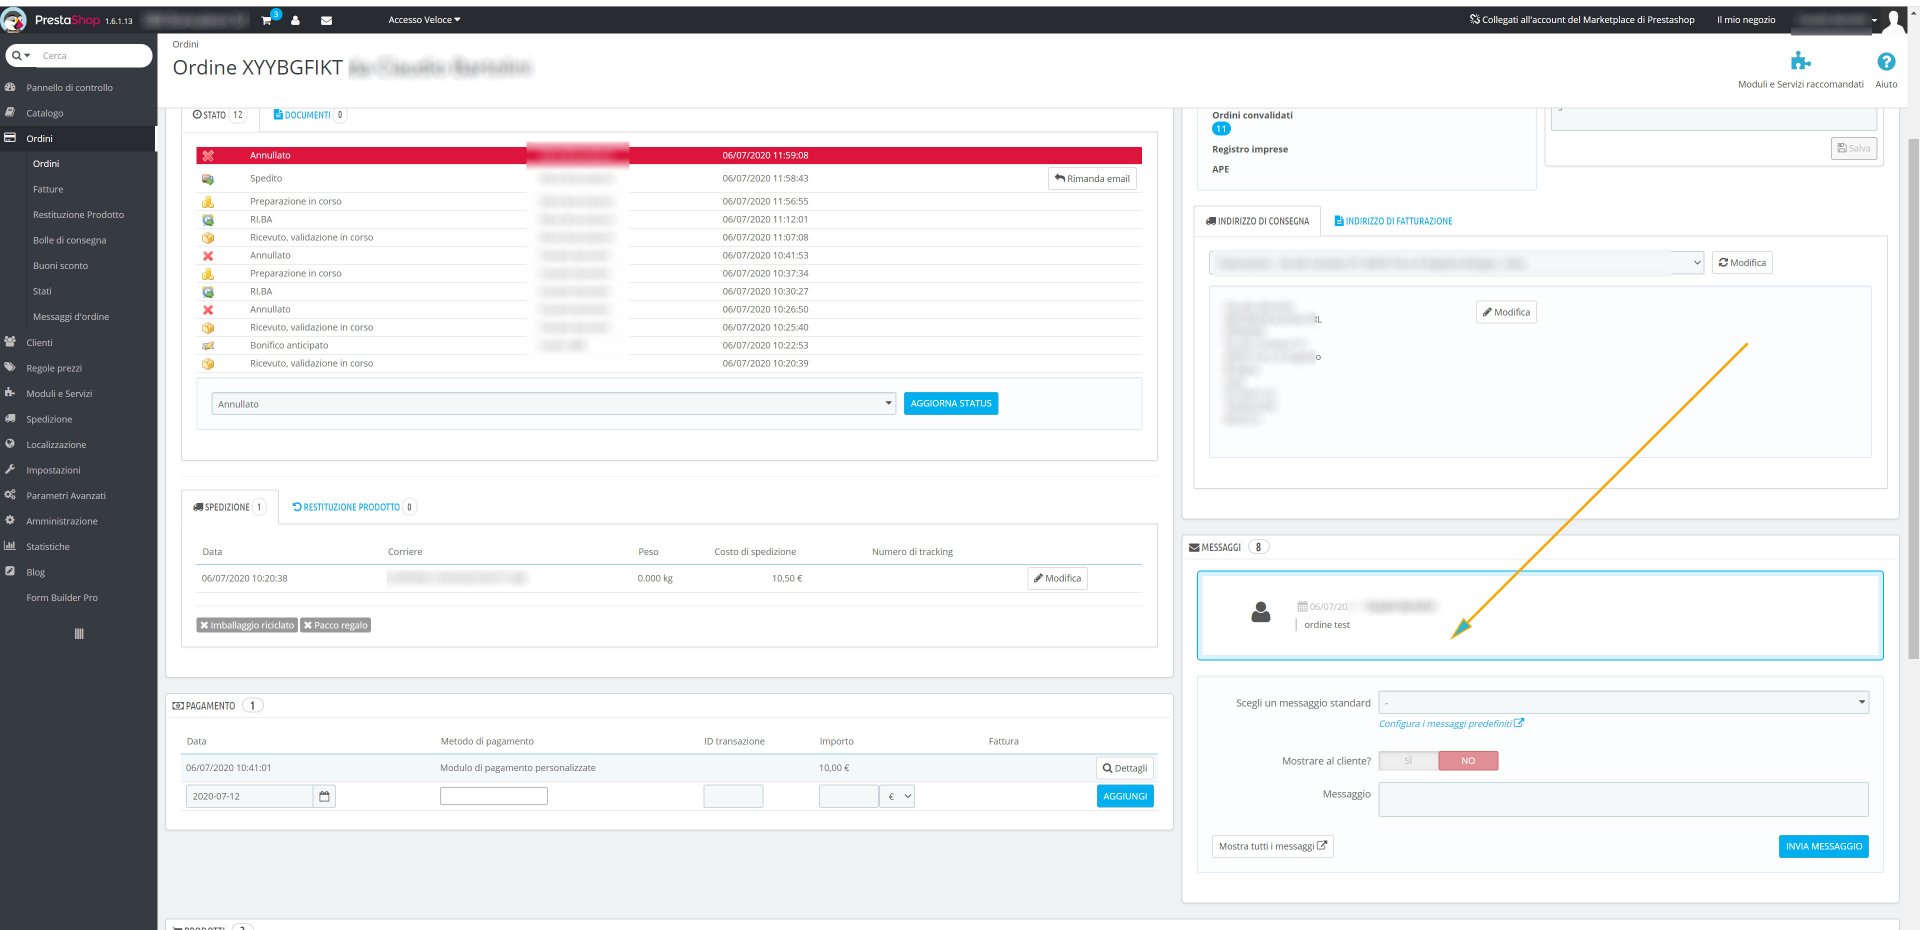Screen dimensions: 1920x930
Task: Collapse the sidebar menu with the bars icon
Action: click(79, 633)
